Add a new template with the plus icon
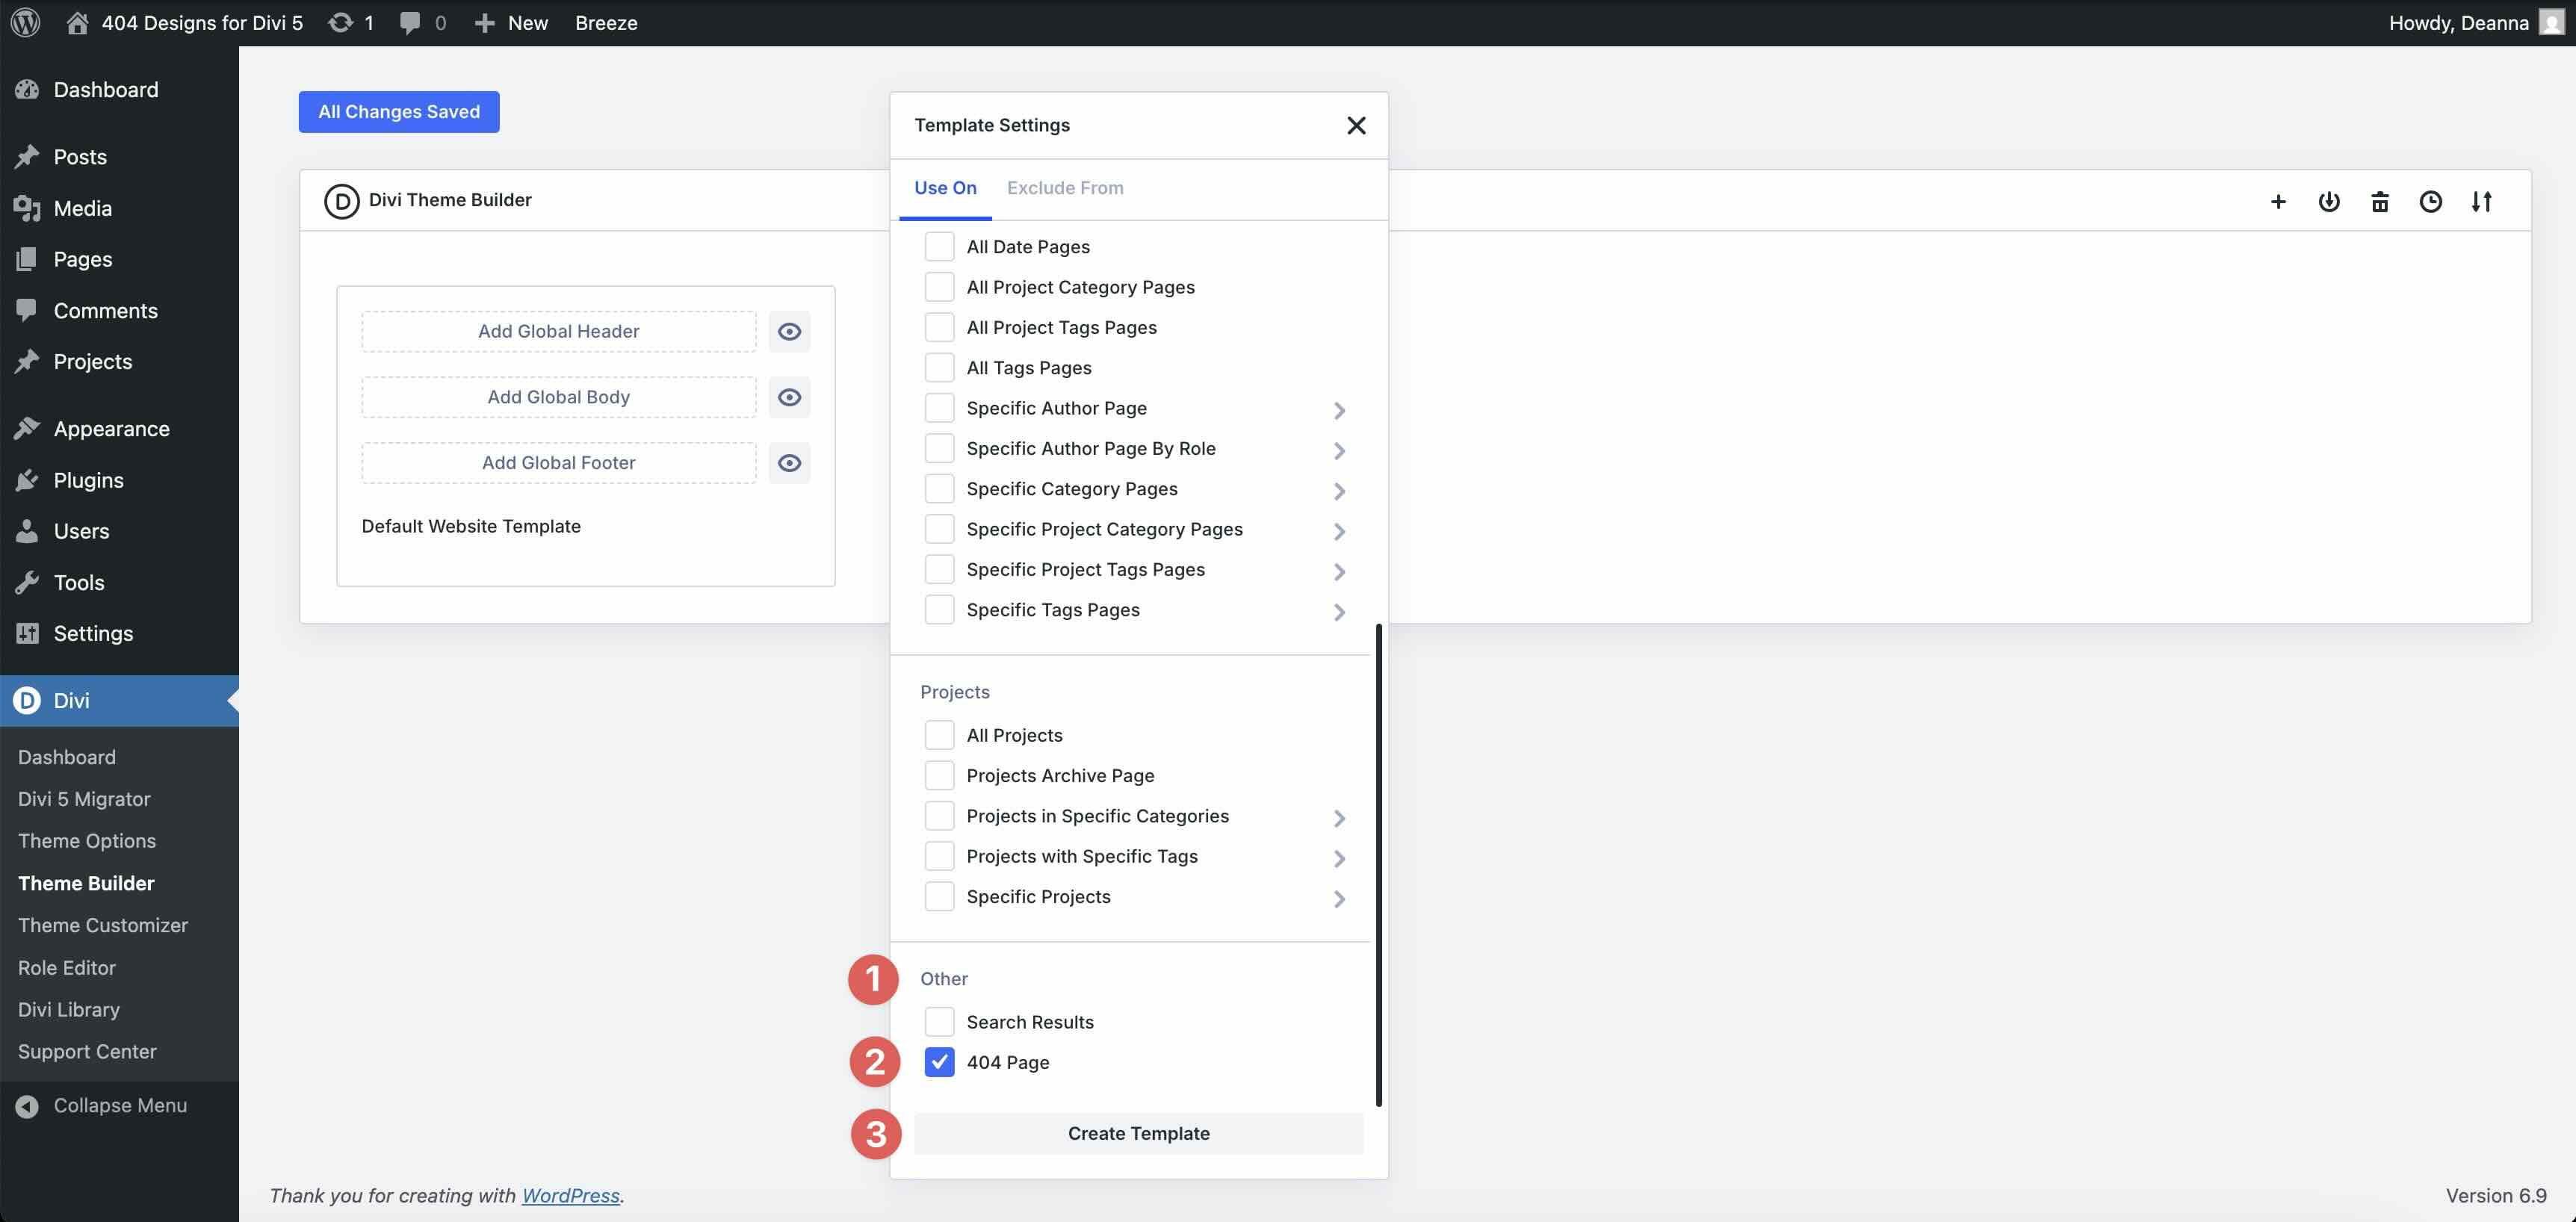 (2279, 201)
